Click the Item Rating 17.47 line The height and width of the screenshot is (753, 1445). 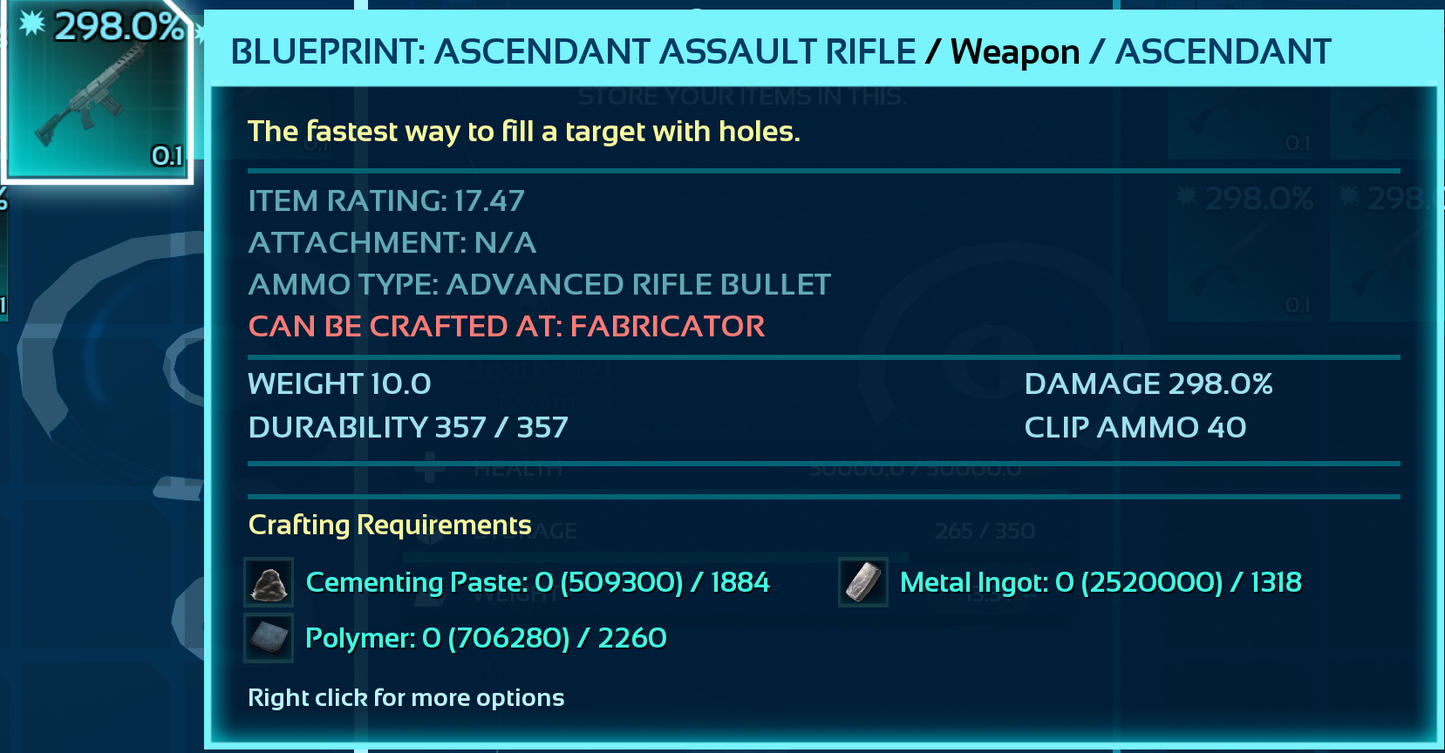coord(386,201)
